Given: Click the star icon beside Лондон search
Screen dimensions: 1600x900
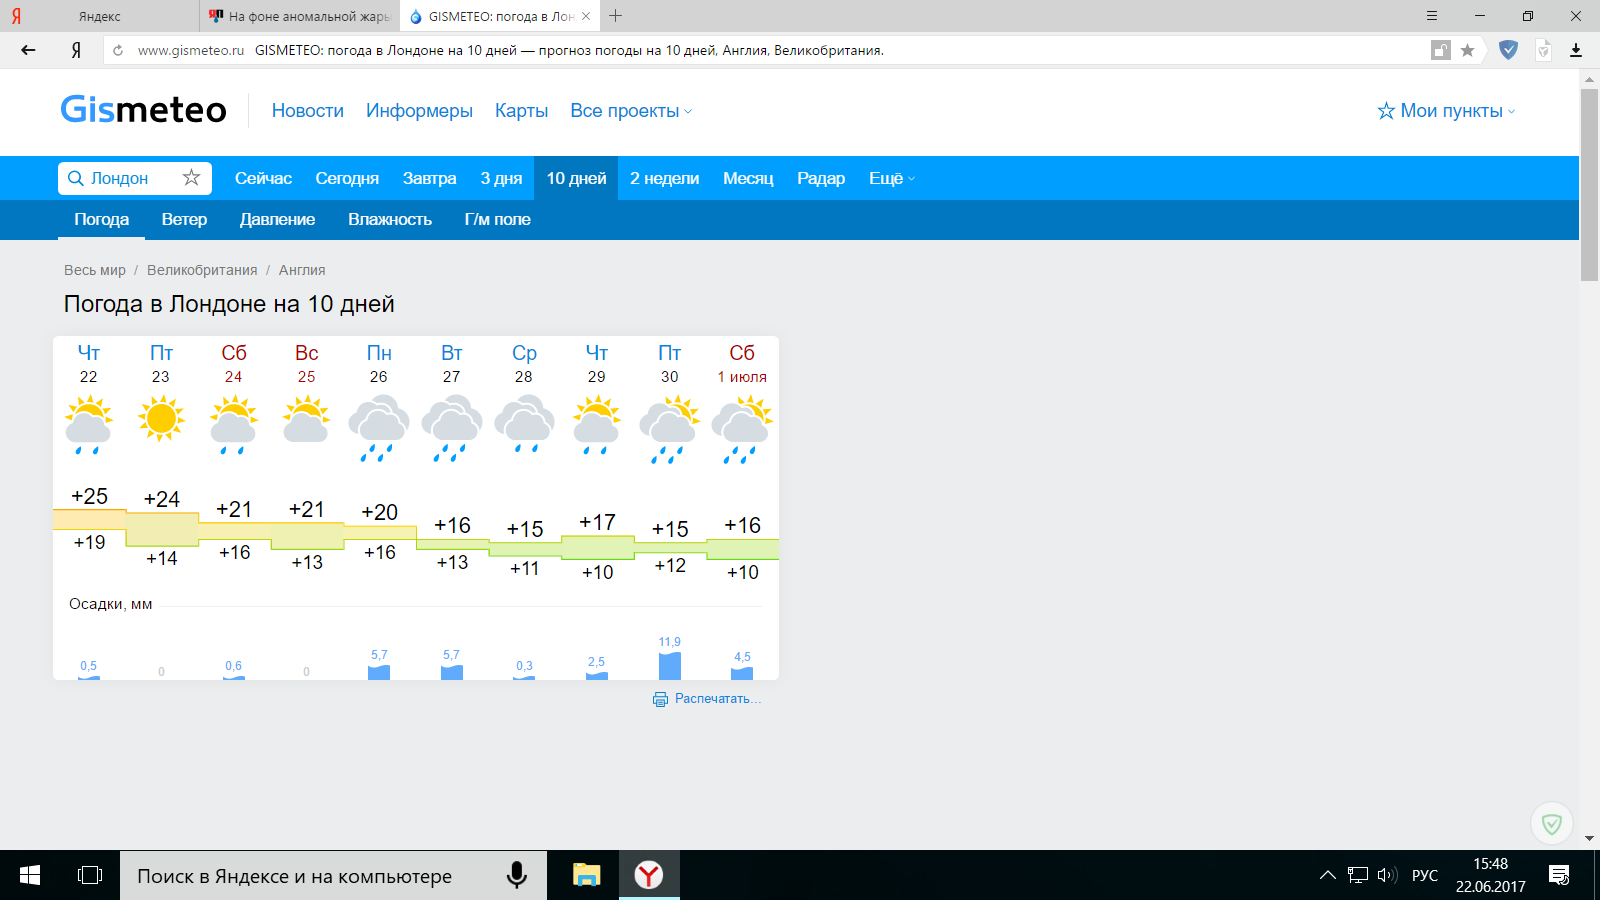Looking at the screenshot, I should 191,178.
